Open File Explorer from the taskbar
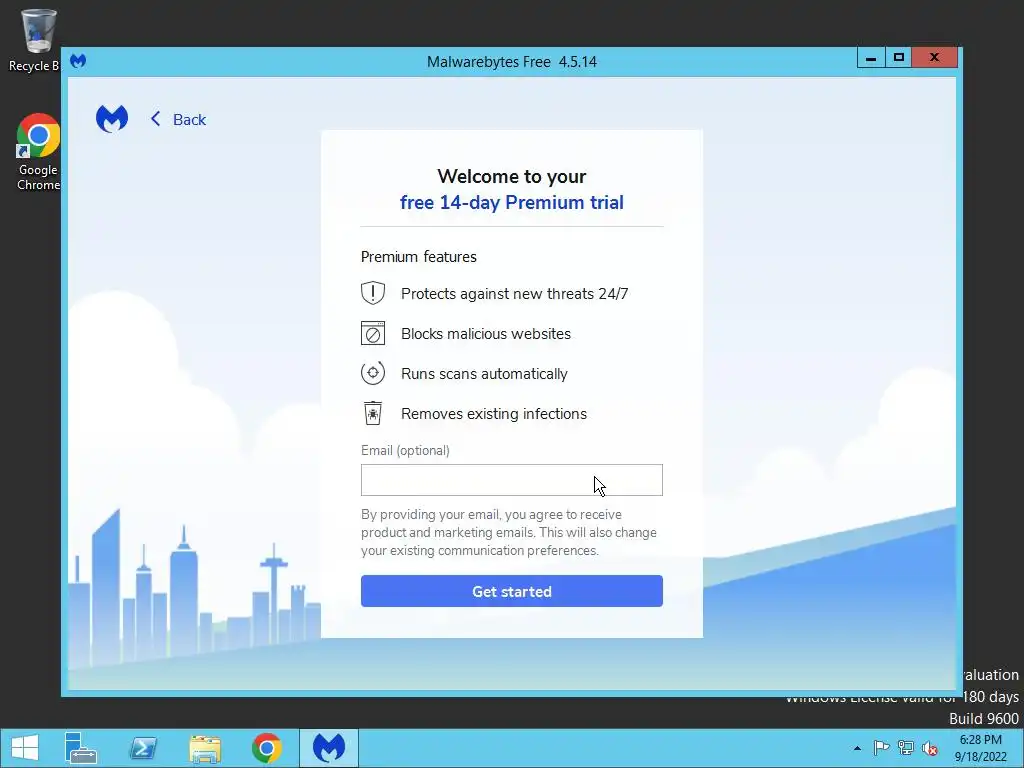 click(x=204, y=748)
